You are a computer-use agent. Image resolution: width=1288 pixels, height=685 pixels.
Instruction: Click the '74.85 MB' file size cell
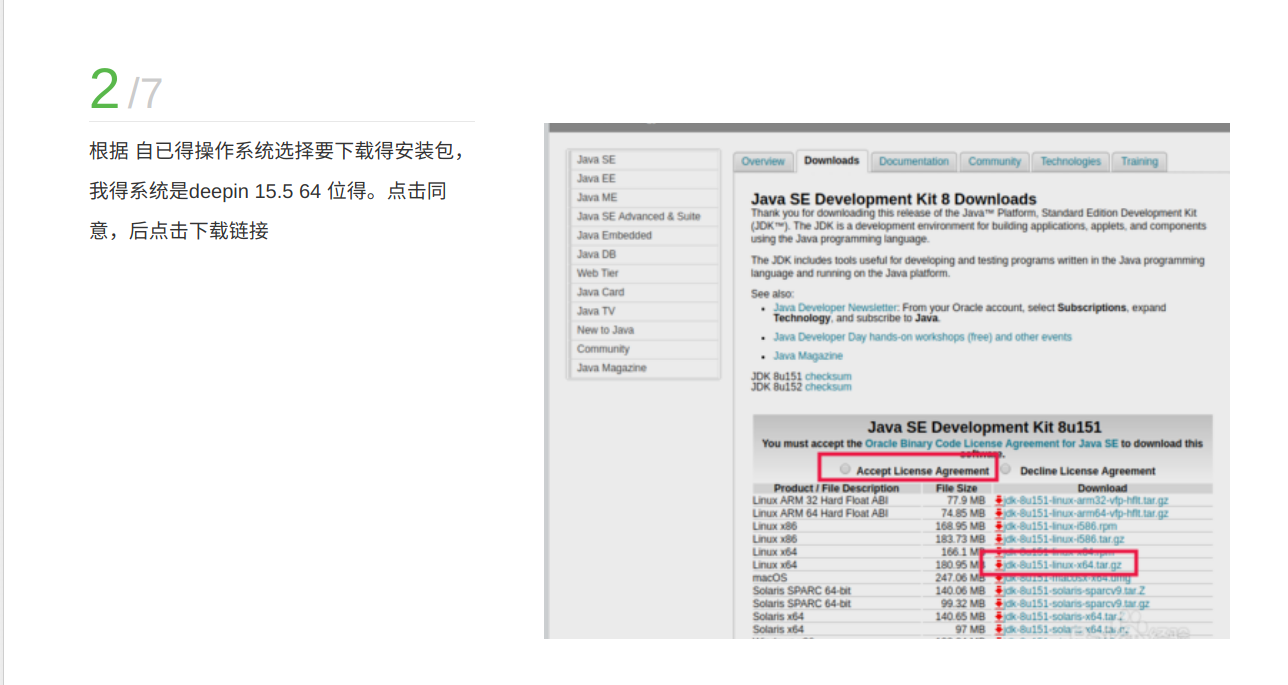(963, 514)
